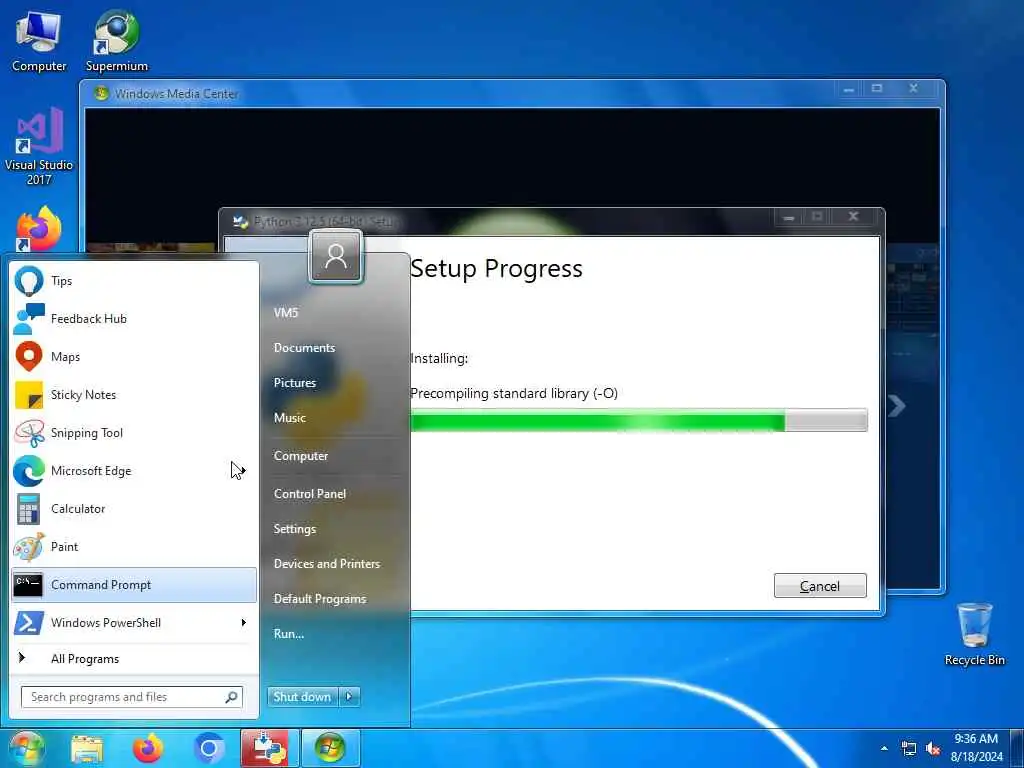Open the Shut down options arrow
1024x768 pixels.
point(349,697)
